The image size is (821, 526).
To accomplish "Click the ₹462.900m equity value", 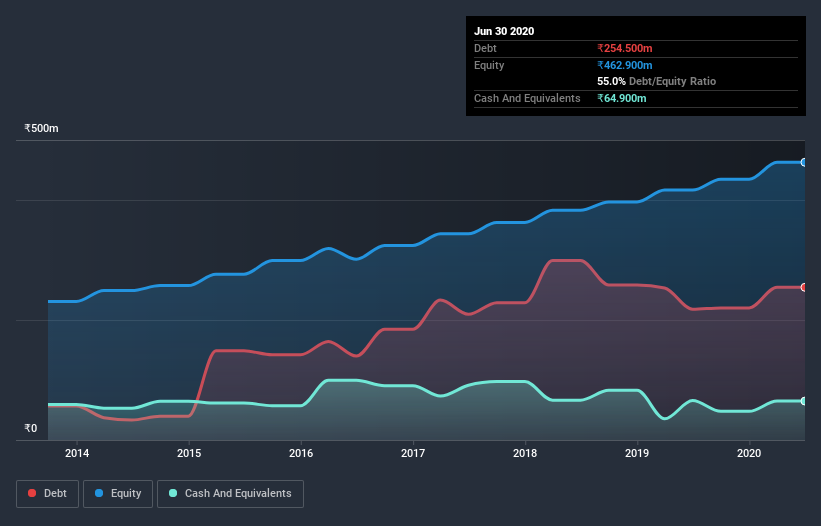I will [x=625, y=65].
